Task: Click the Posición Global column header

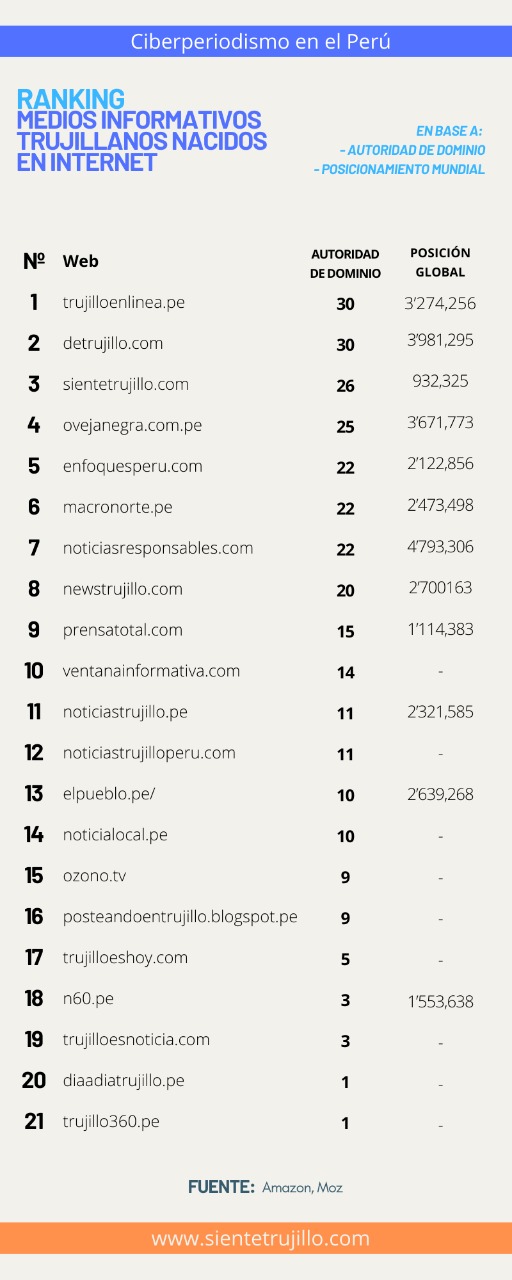Action: (440, 262)
